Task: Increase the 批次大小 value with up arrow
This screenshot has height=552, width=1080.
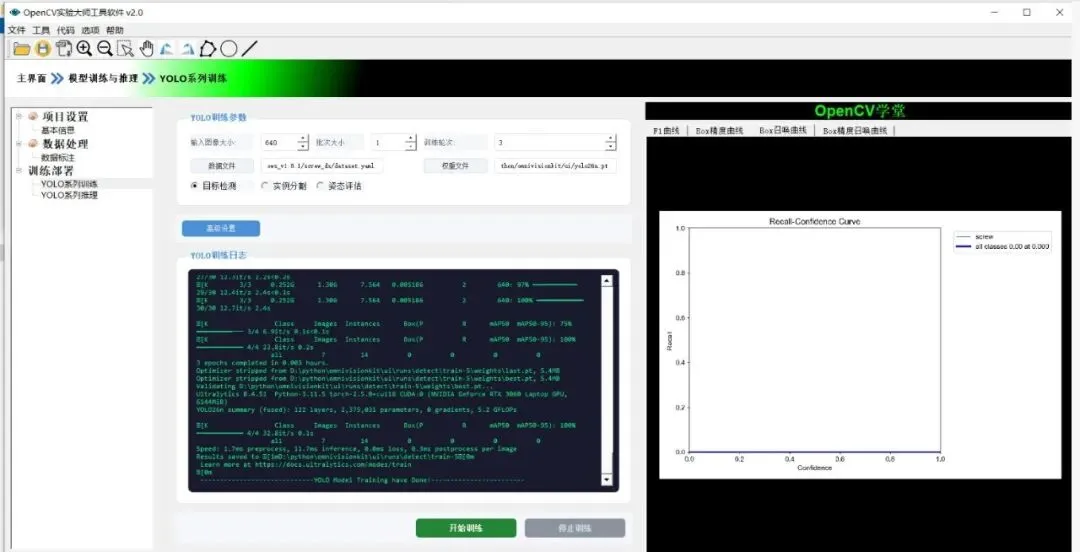Action: [411, 139]
